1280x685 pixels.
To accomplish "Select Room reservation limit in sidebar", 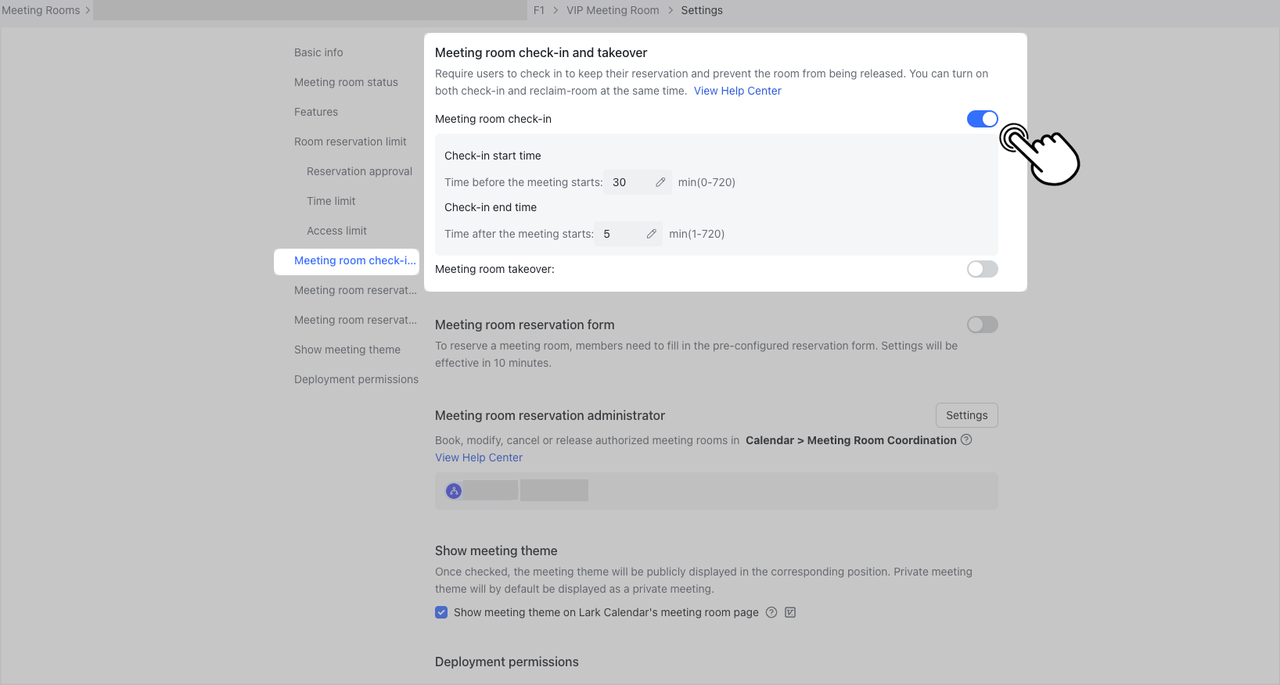I will click(x=350, y=142).
